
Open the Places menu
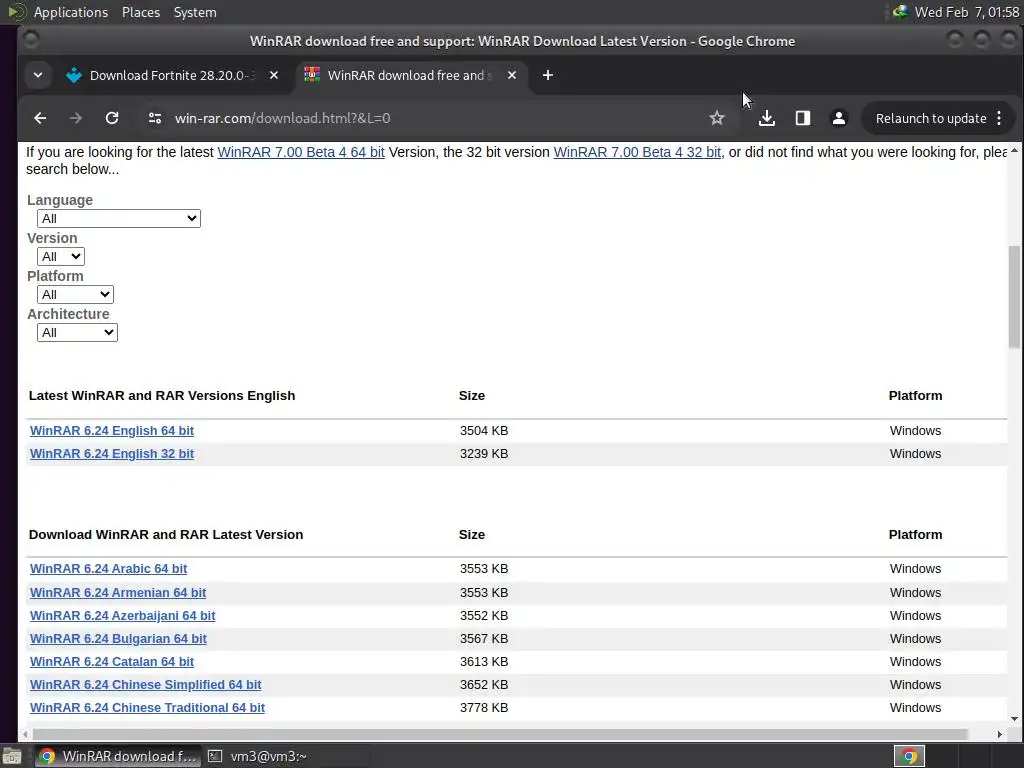tap(140, 12)
